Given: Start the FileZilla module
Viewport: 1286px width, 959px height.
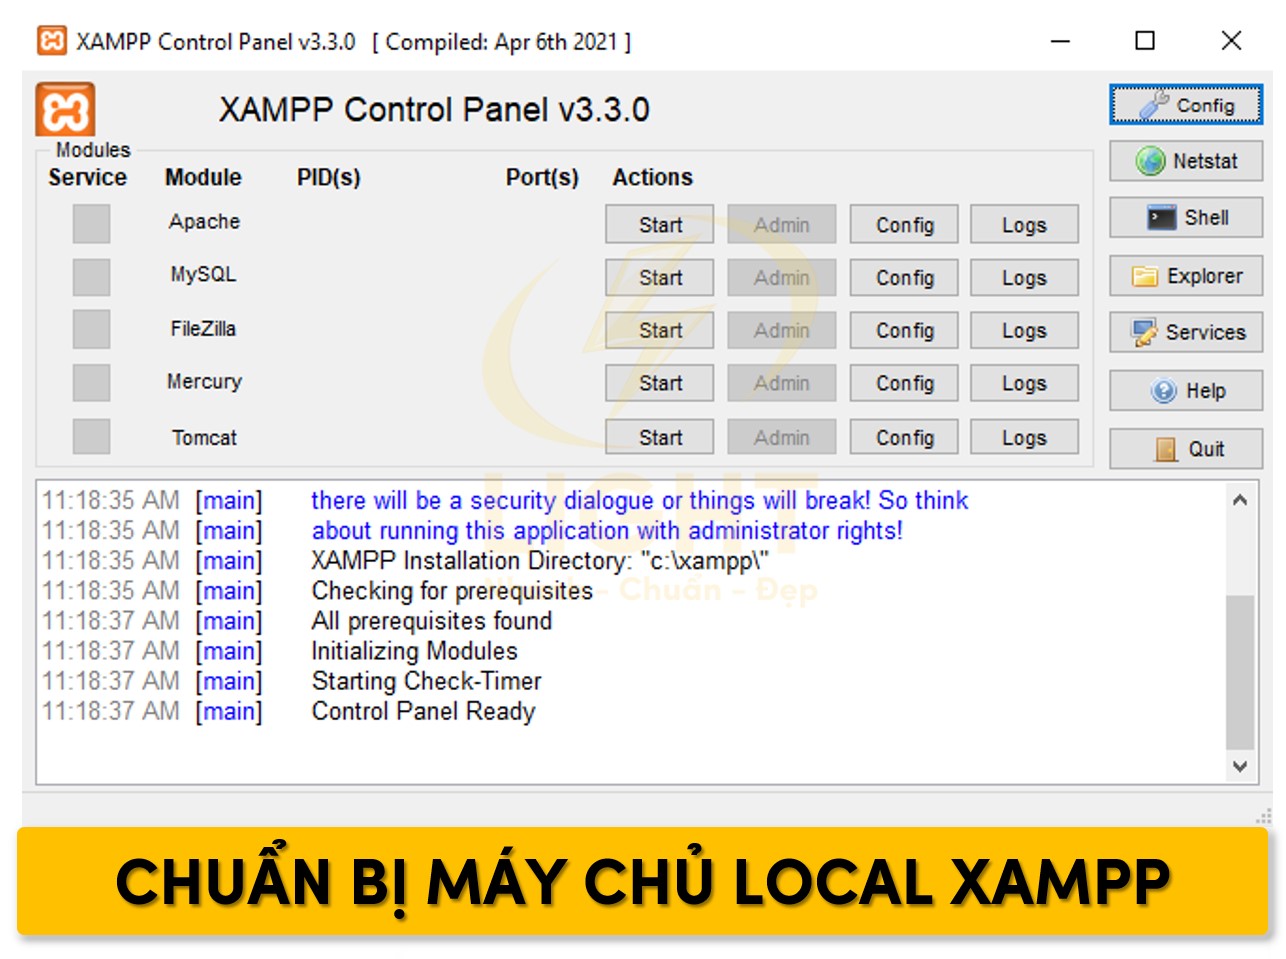Looking at the screenshot, I should [x=660, y=330].
